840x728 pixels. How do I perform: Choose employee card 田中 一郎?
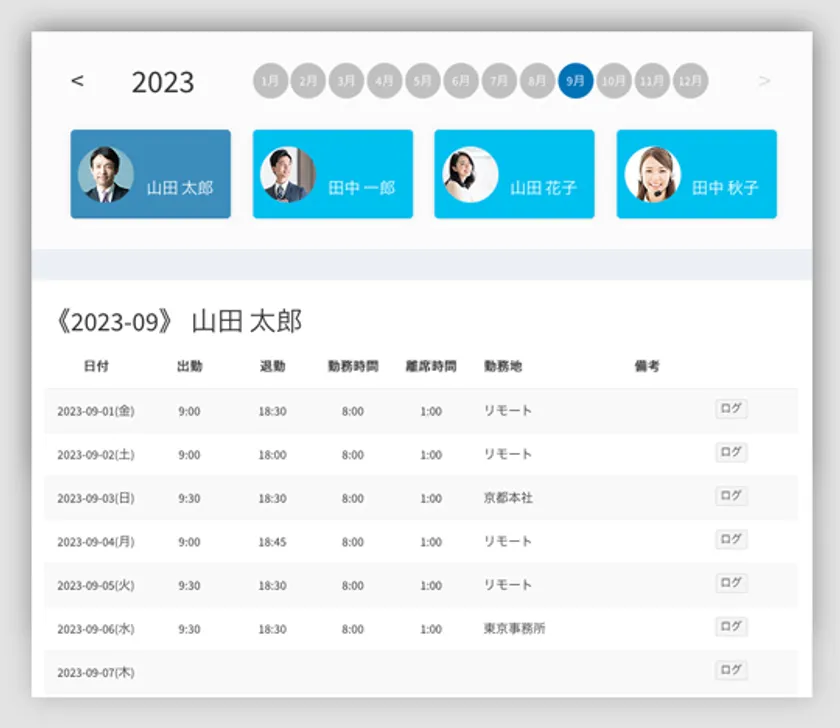333,174
